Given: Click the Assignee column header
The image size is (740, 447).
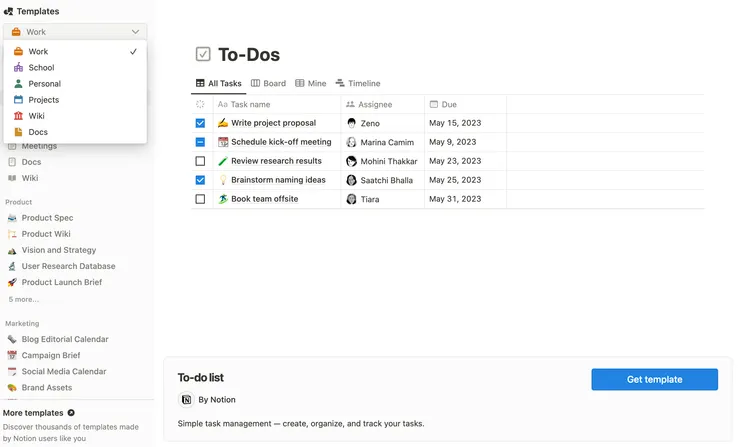Looking at the screenshot, I should [383, 104].
